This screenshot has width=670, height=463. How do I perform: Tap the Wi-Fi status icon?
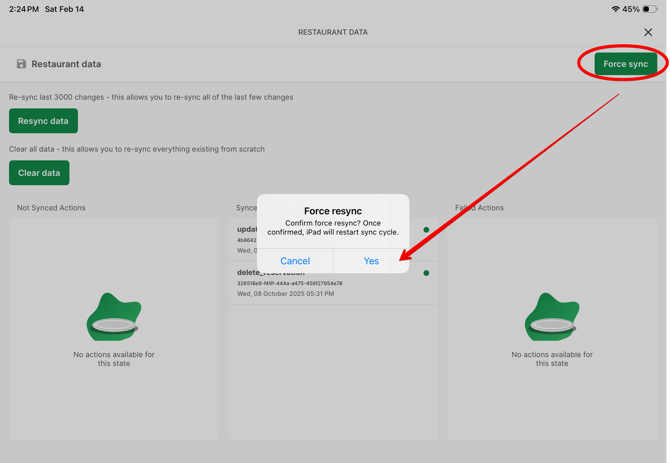coord(615,9)
